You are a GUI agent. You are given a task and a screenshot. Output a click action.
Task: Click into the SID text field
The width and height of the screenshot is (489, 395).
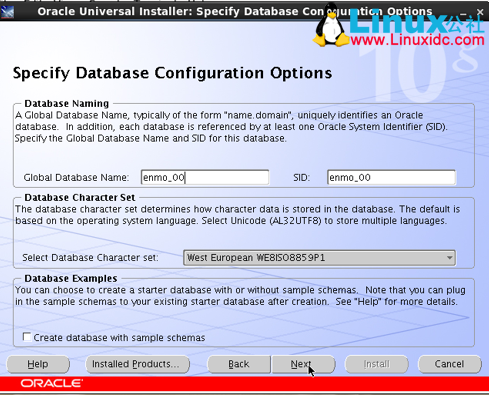click(x=391, y=177)
